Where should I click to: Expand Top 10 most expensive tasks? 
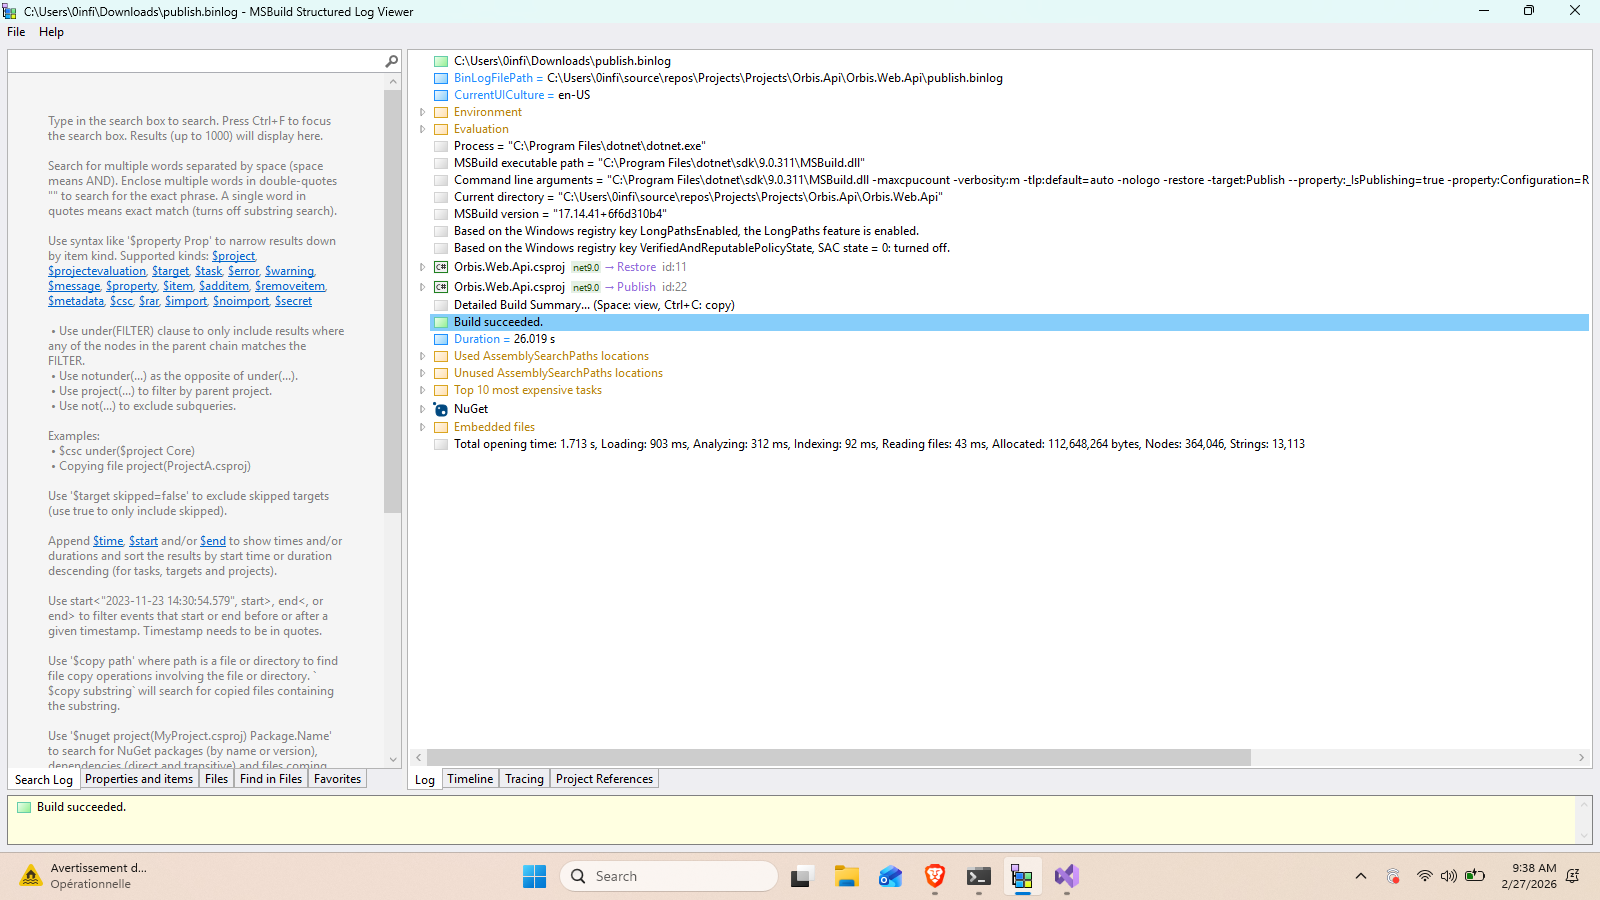423,390
